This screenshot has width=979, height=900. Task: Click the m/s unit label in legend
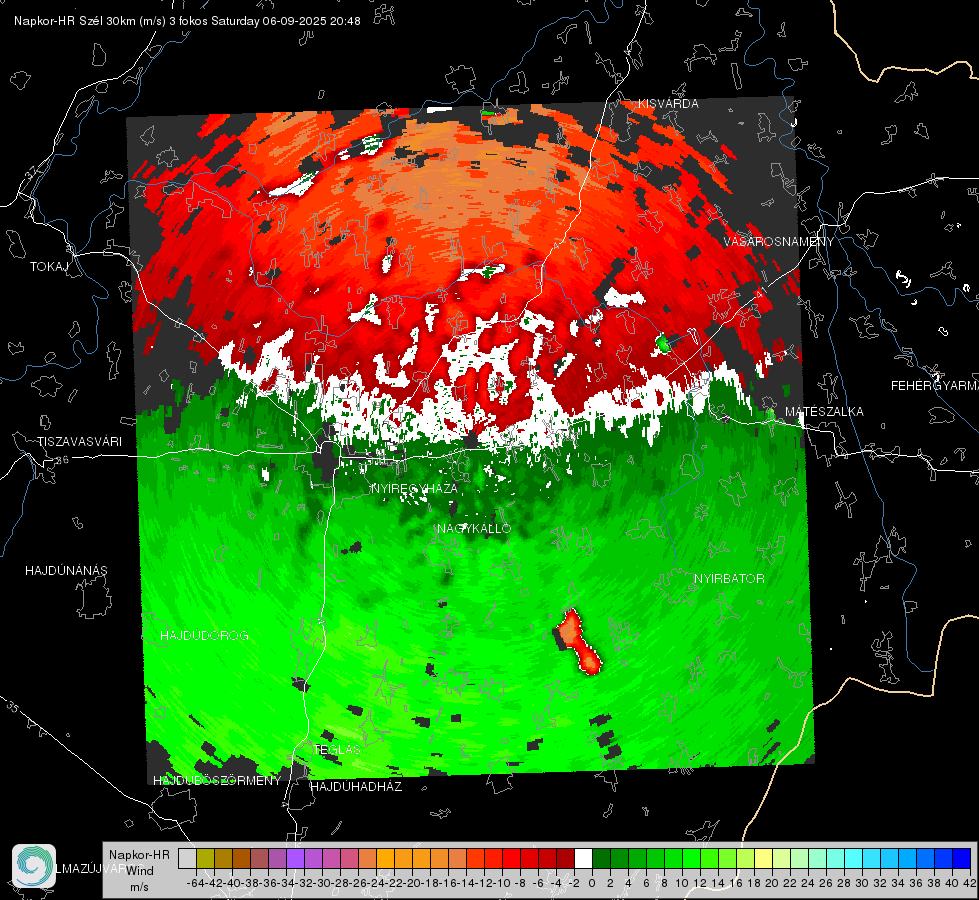click(x=139, y=887)
